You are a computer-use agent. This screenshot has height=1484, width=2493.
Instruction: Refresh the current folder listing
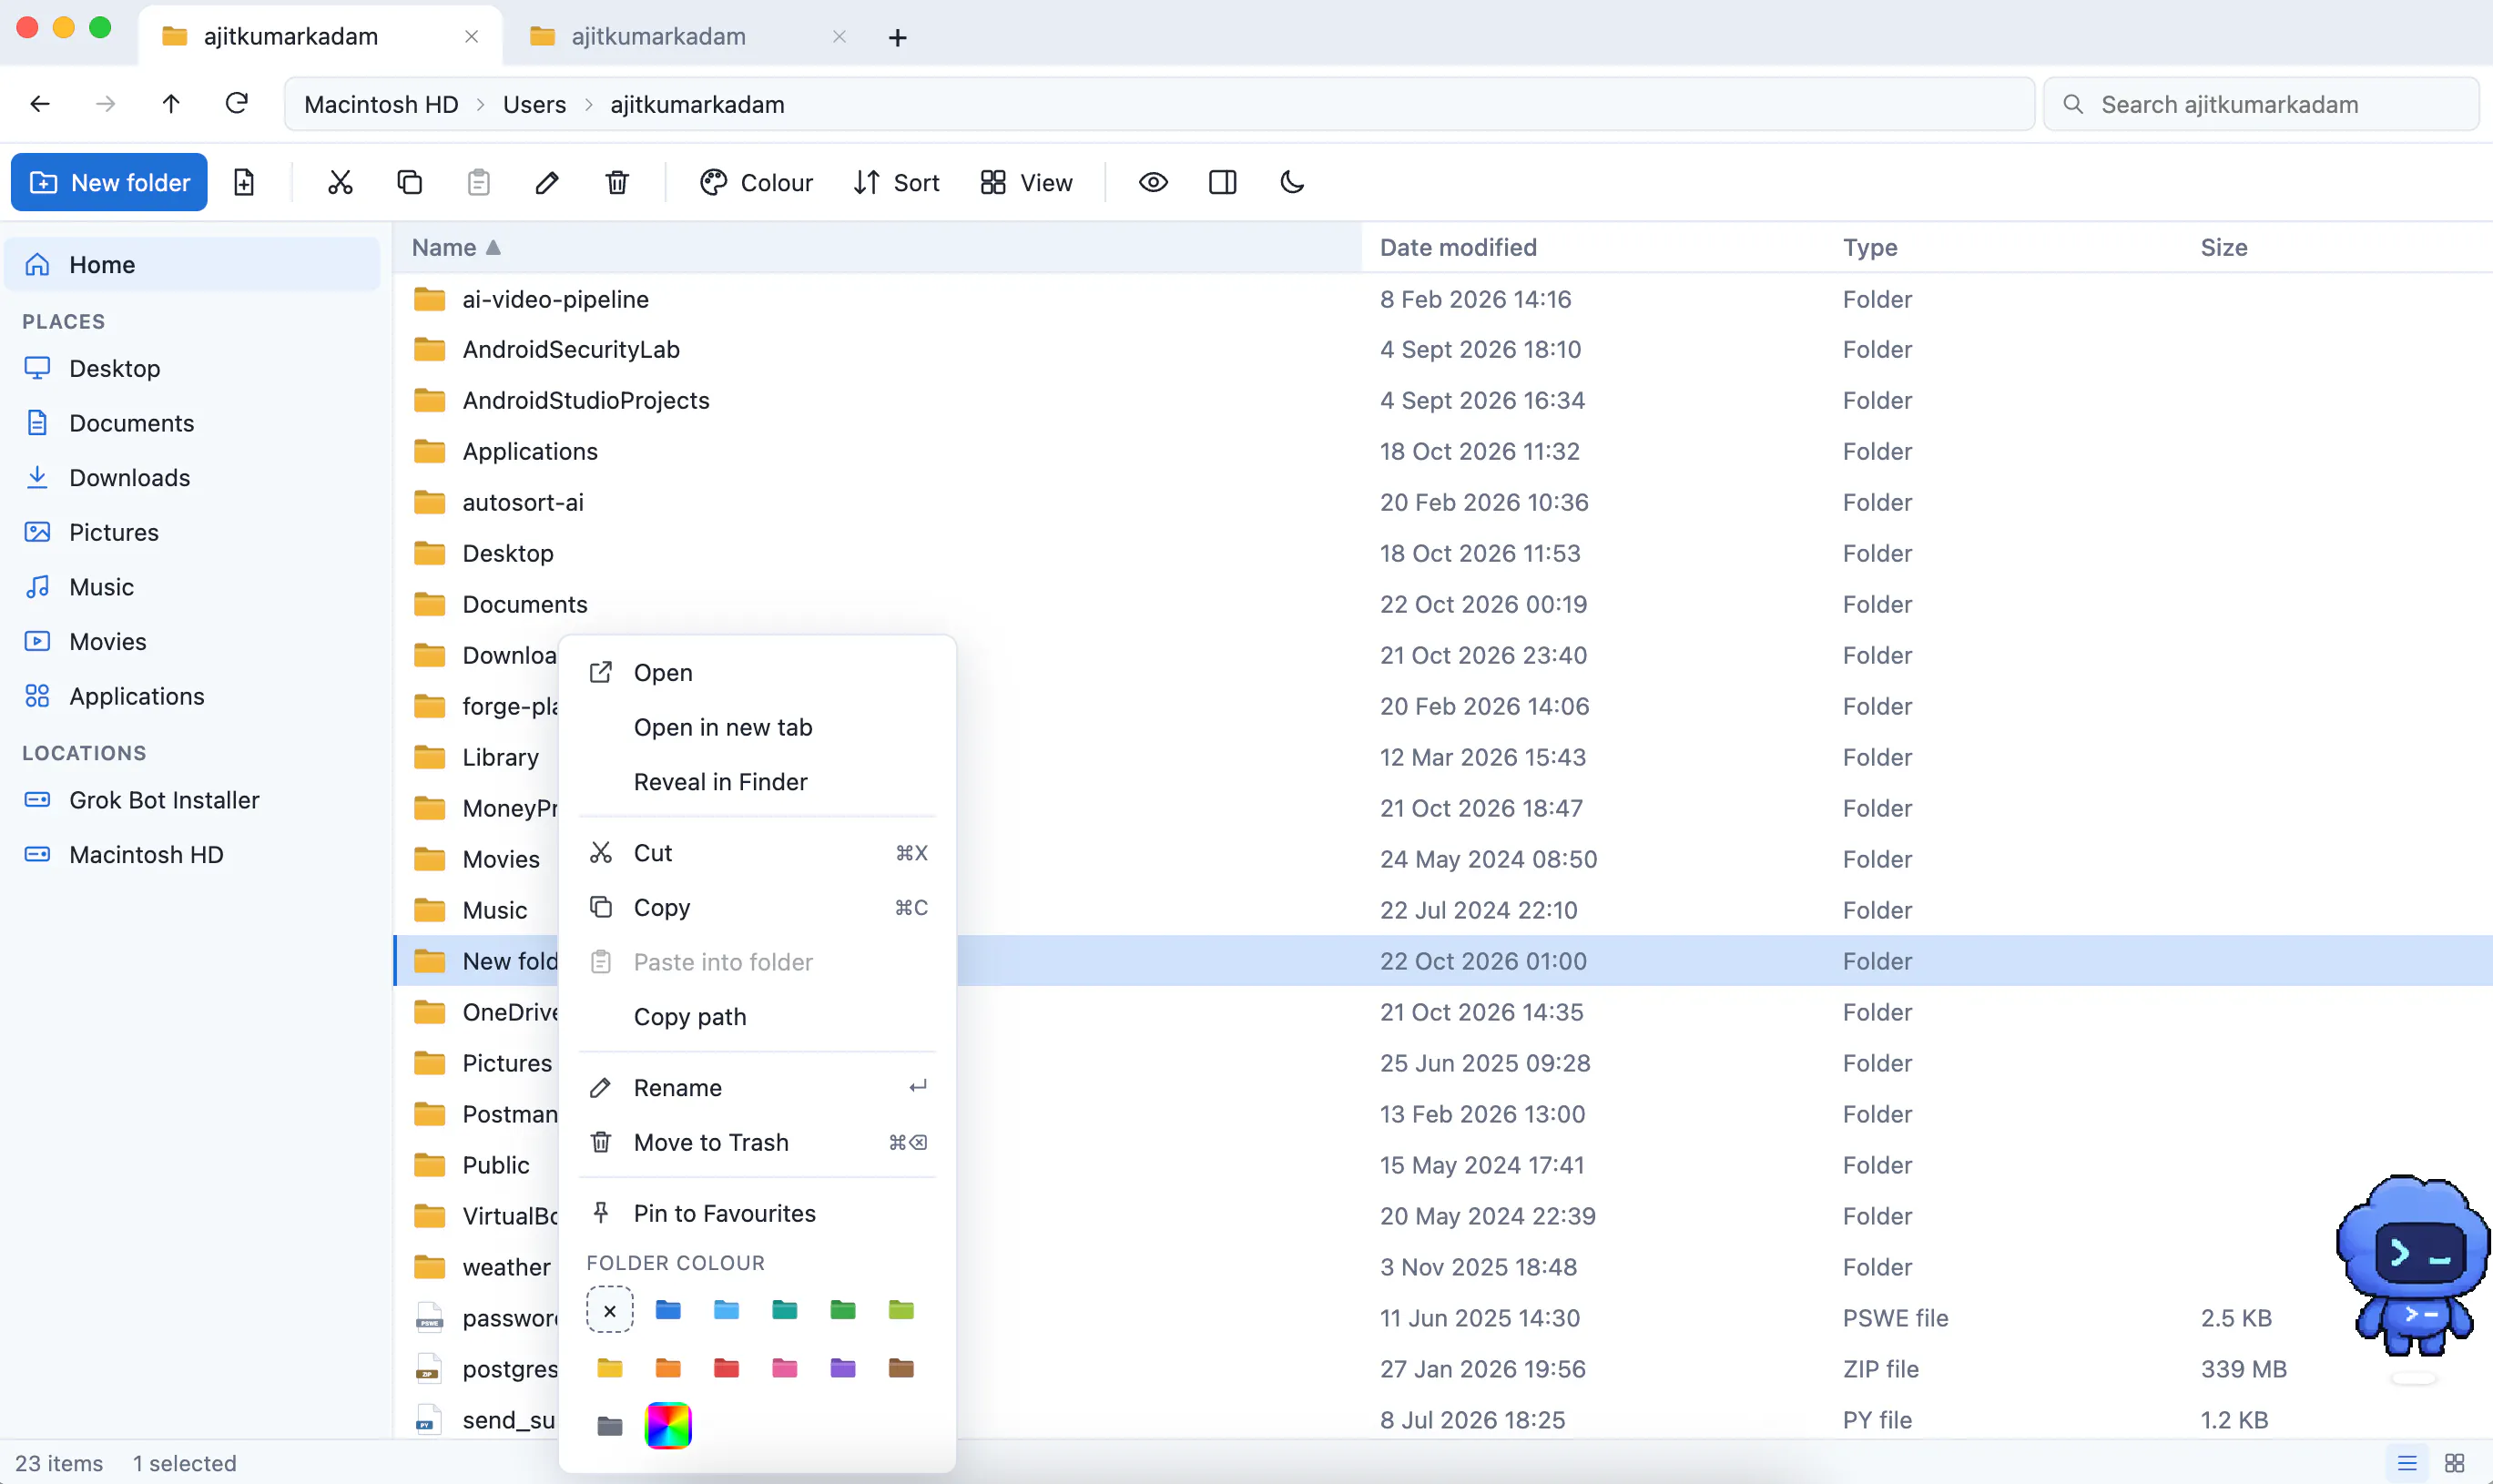[x=237, y=104]
